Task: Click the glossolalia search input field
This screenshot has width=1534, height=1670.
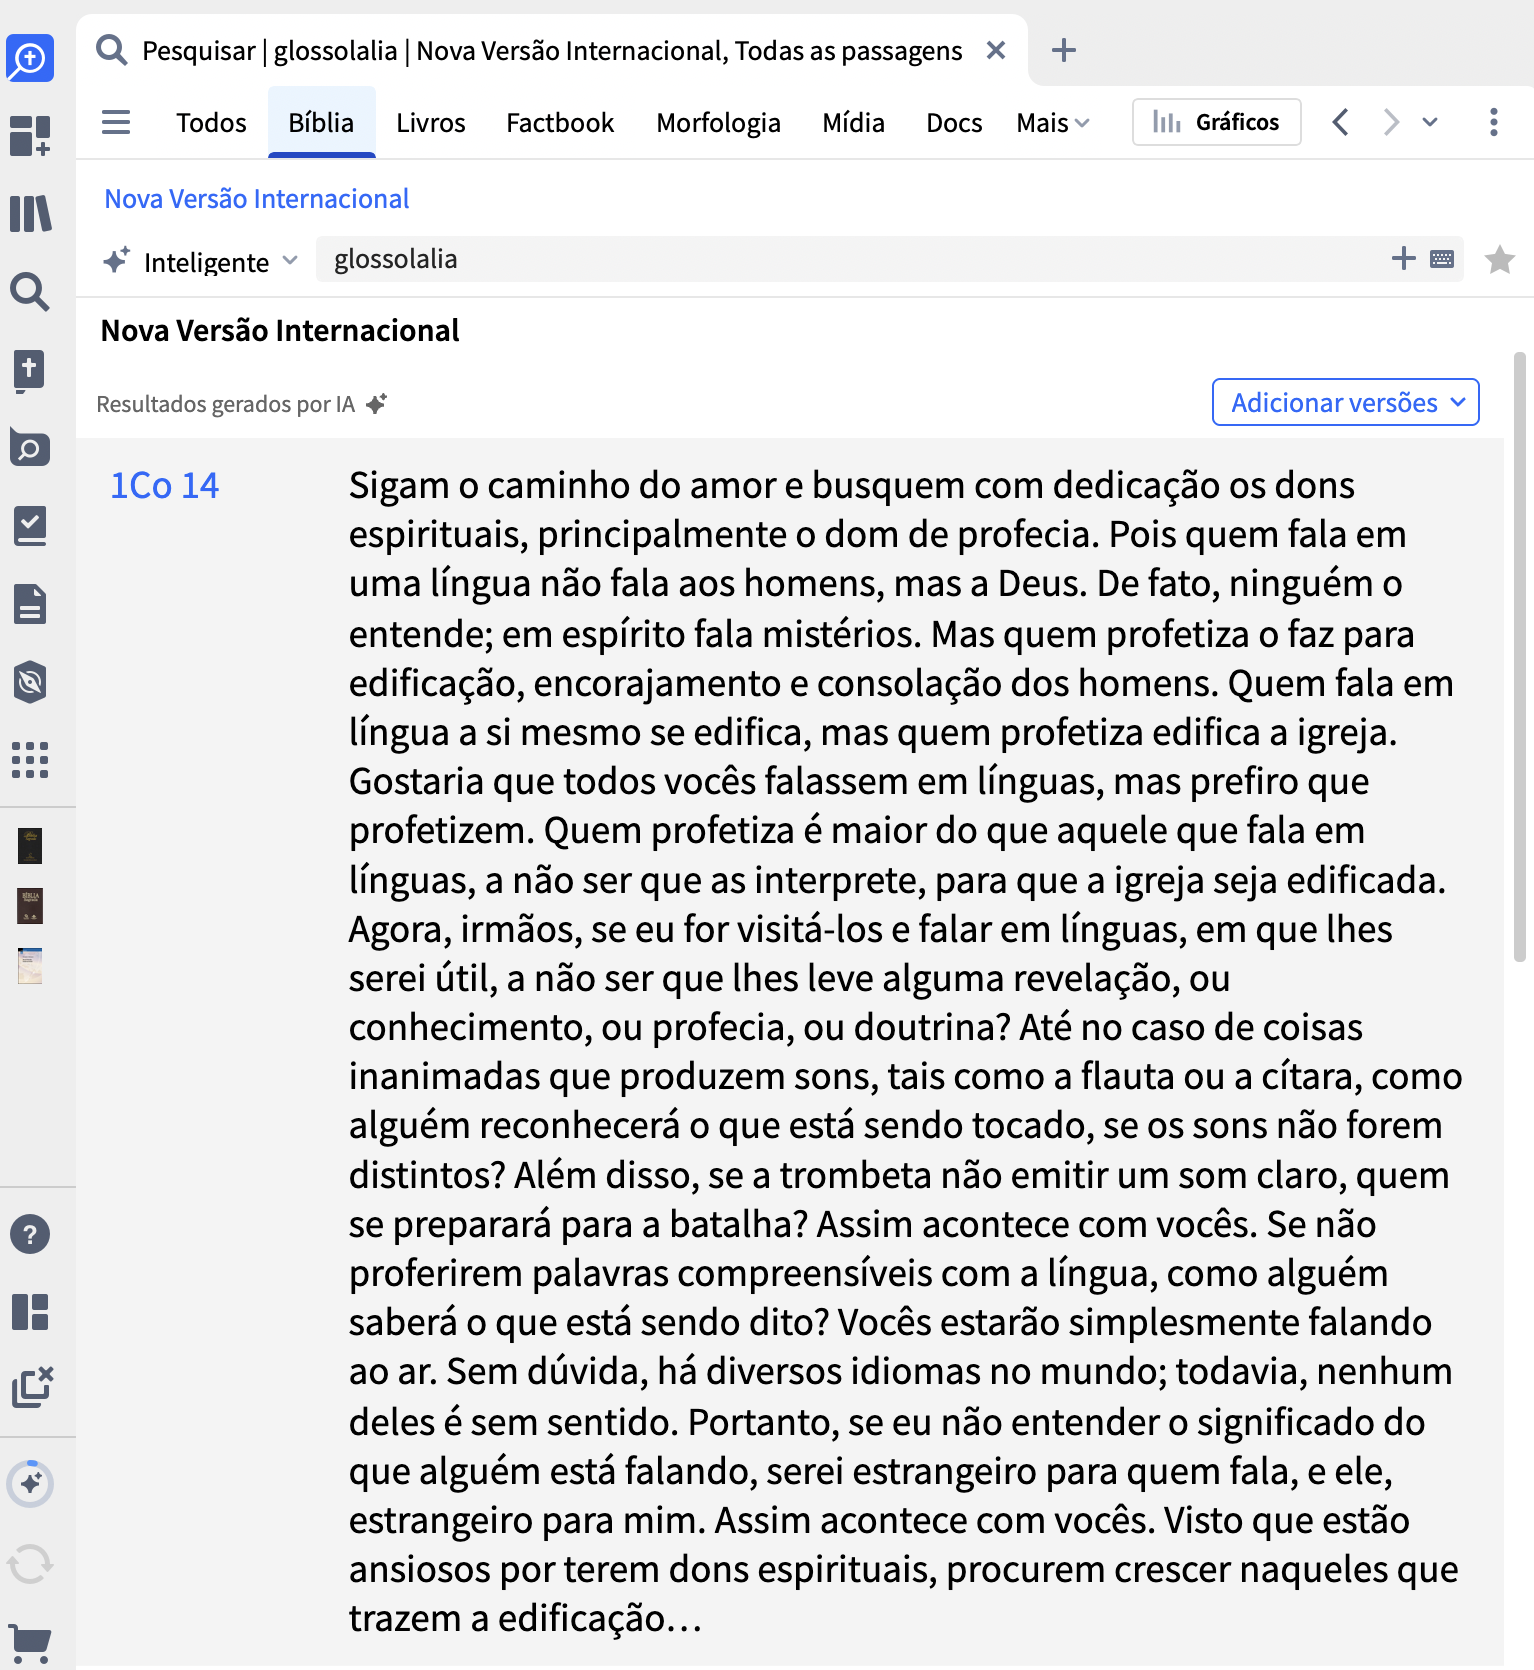Action: (850, 259)
